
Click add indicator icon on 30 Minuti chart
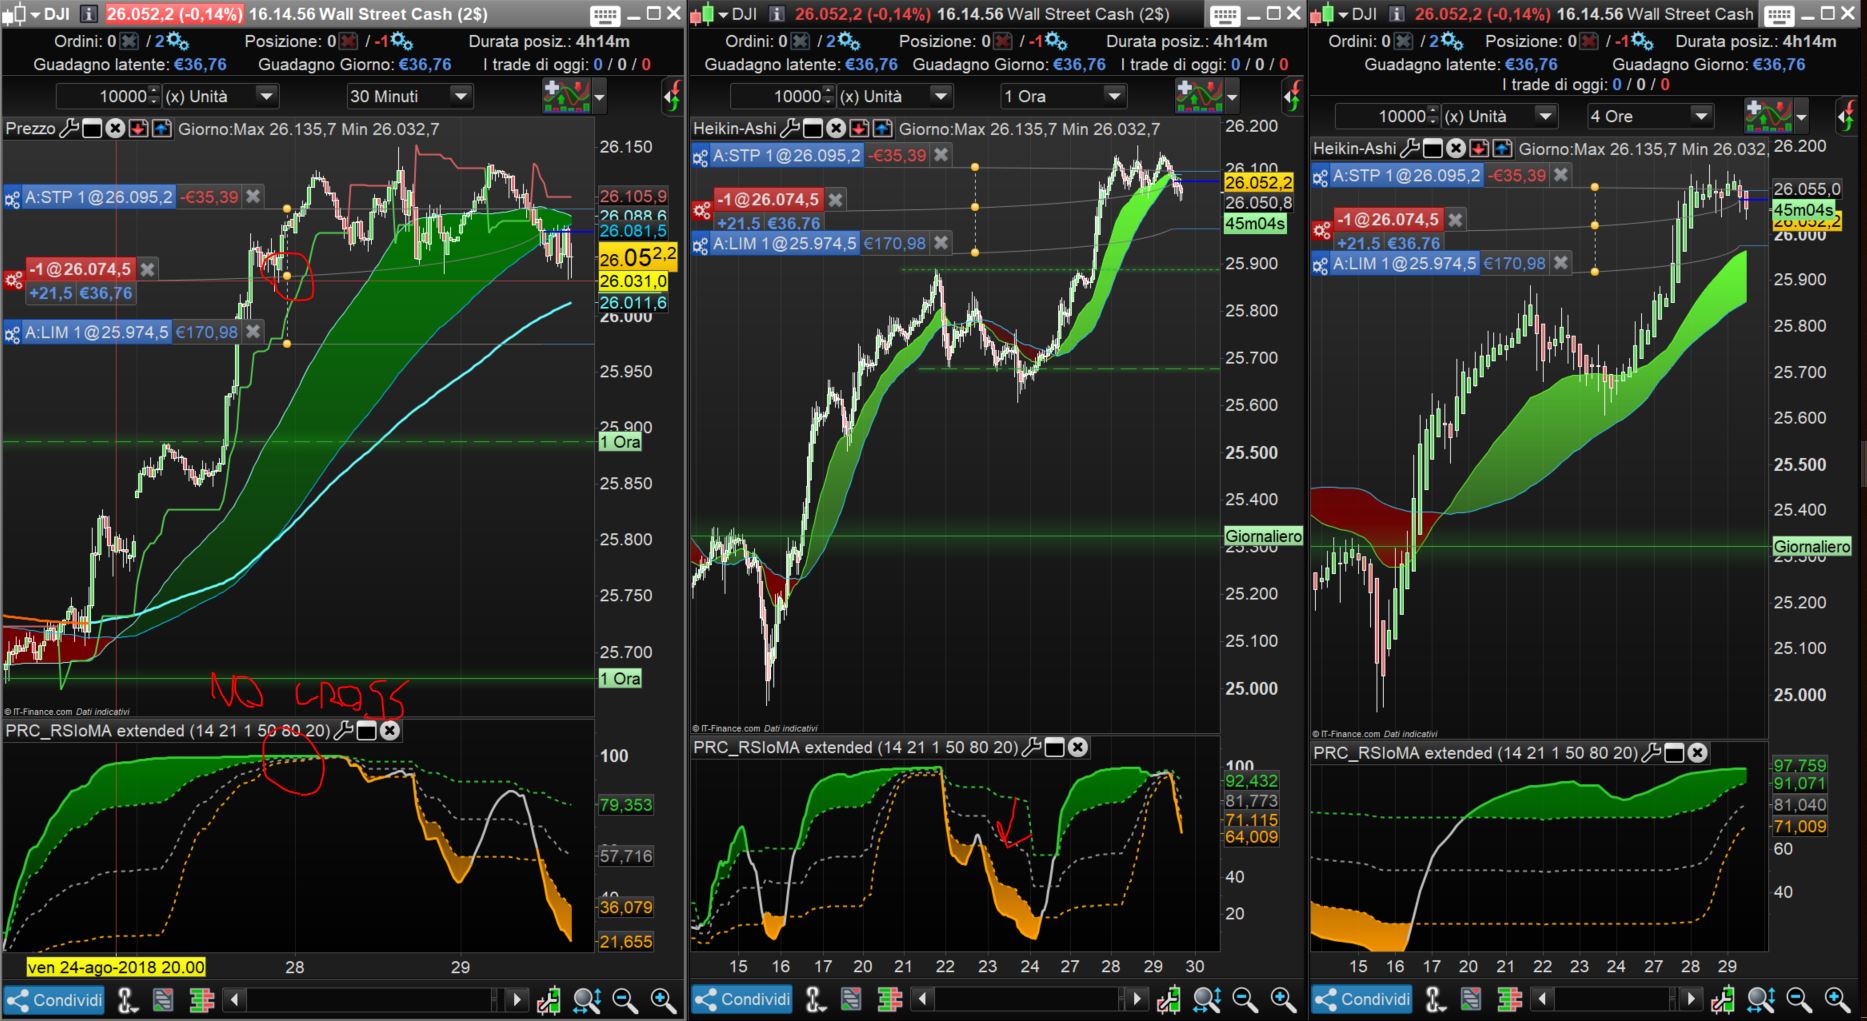(566, 96)
